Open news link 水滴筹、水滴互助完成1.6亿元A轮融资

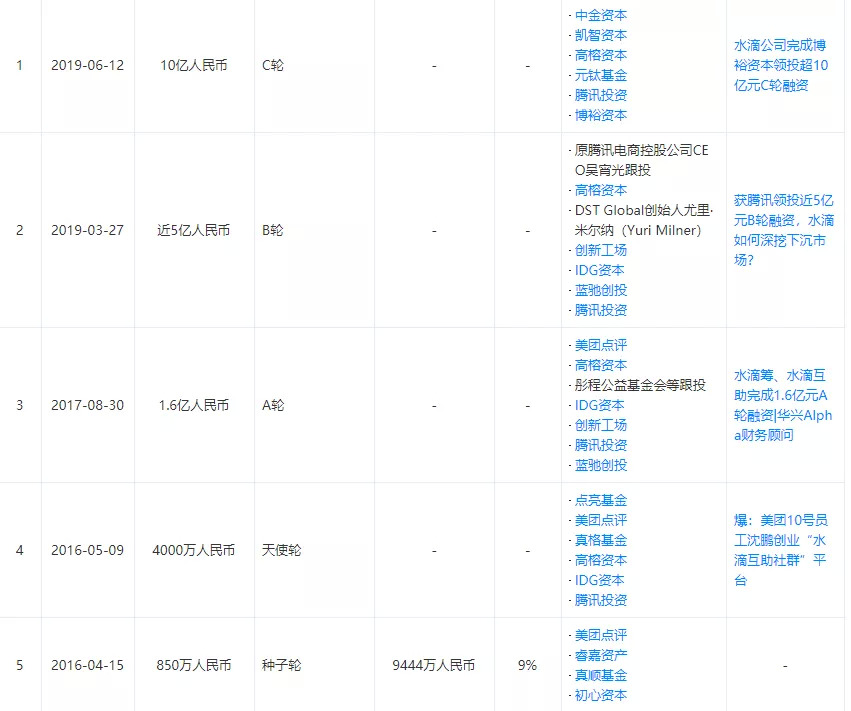click(783, 405)
